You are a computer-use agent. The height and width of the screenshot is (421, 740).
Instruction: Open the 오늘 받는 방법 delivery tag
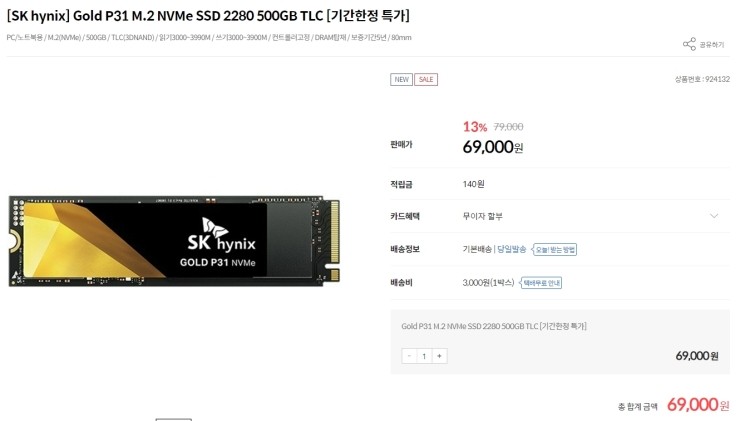pyautogui.click(x=555, y=249)
